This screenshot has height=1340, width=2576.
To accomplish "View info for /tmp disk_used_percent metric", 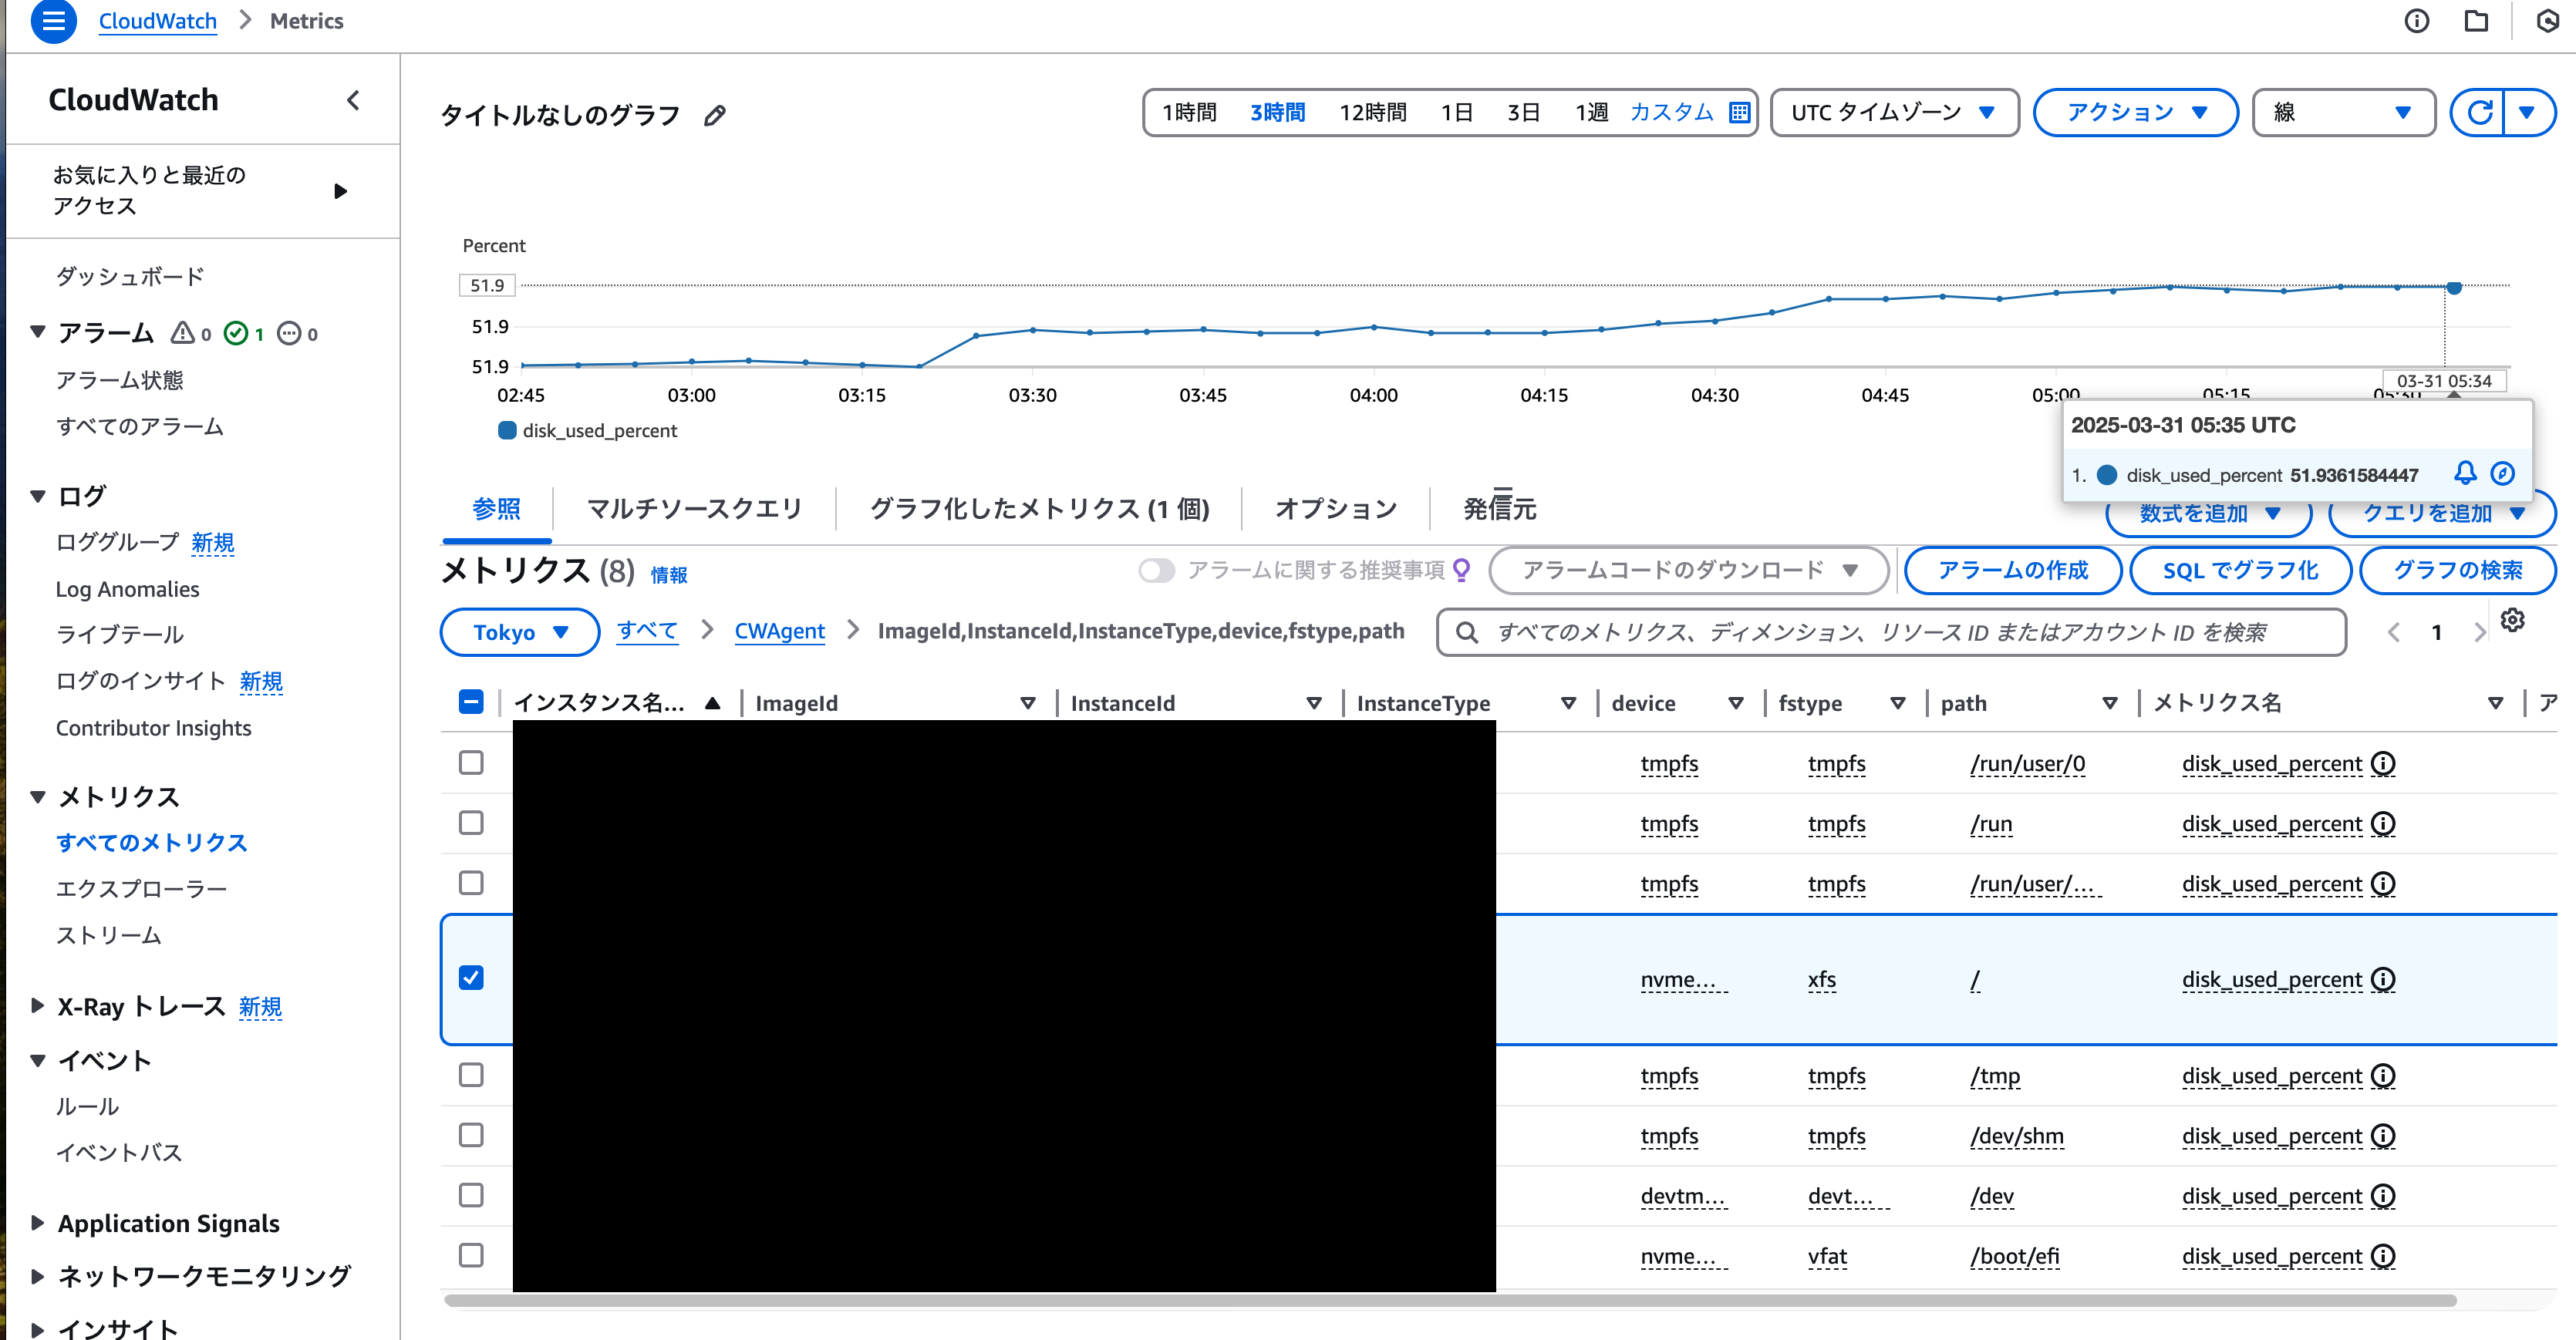I will (x=2384, y=1076).
